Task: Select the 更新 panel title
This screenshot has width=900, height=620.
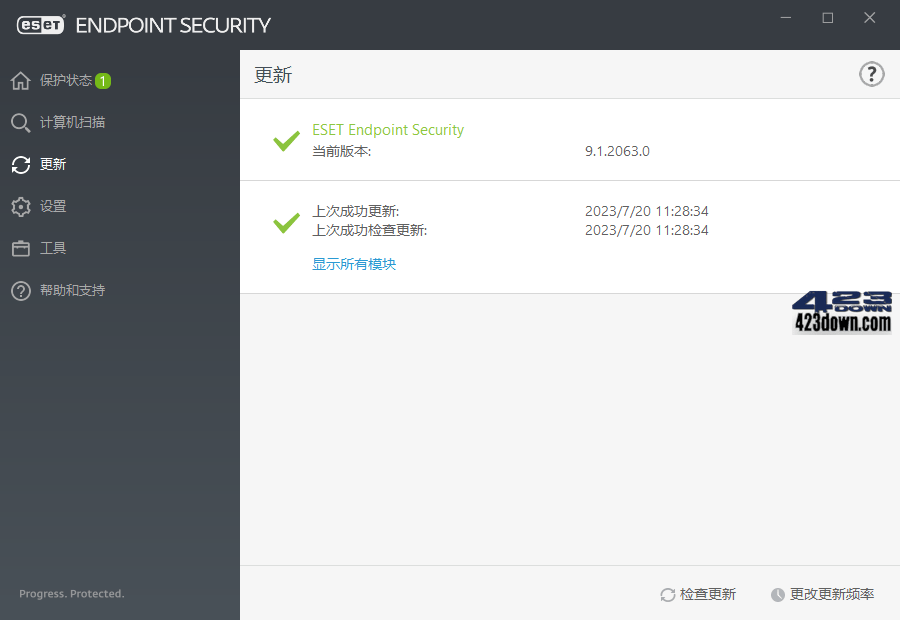Action: point(273,73)
